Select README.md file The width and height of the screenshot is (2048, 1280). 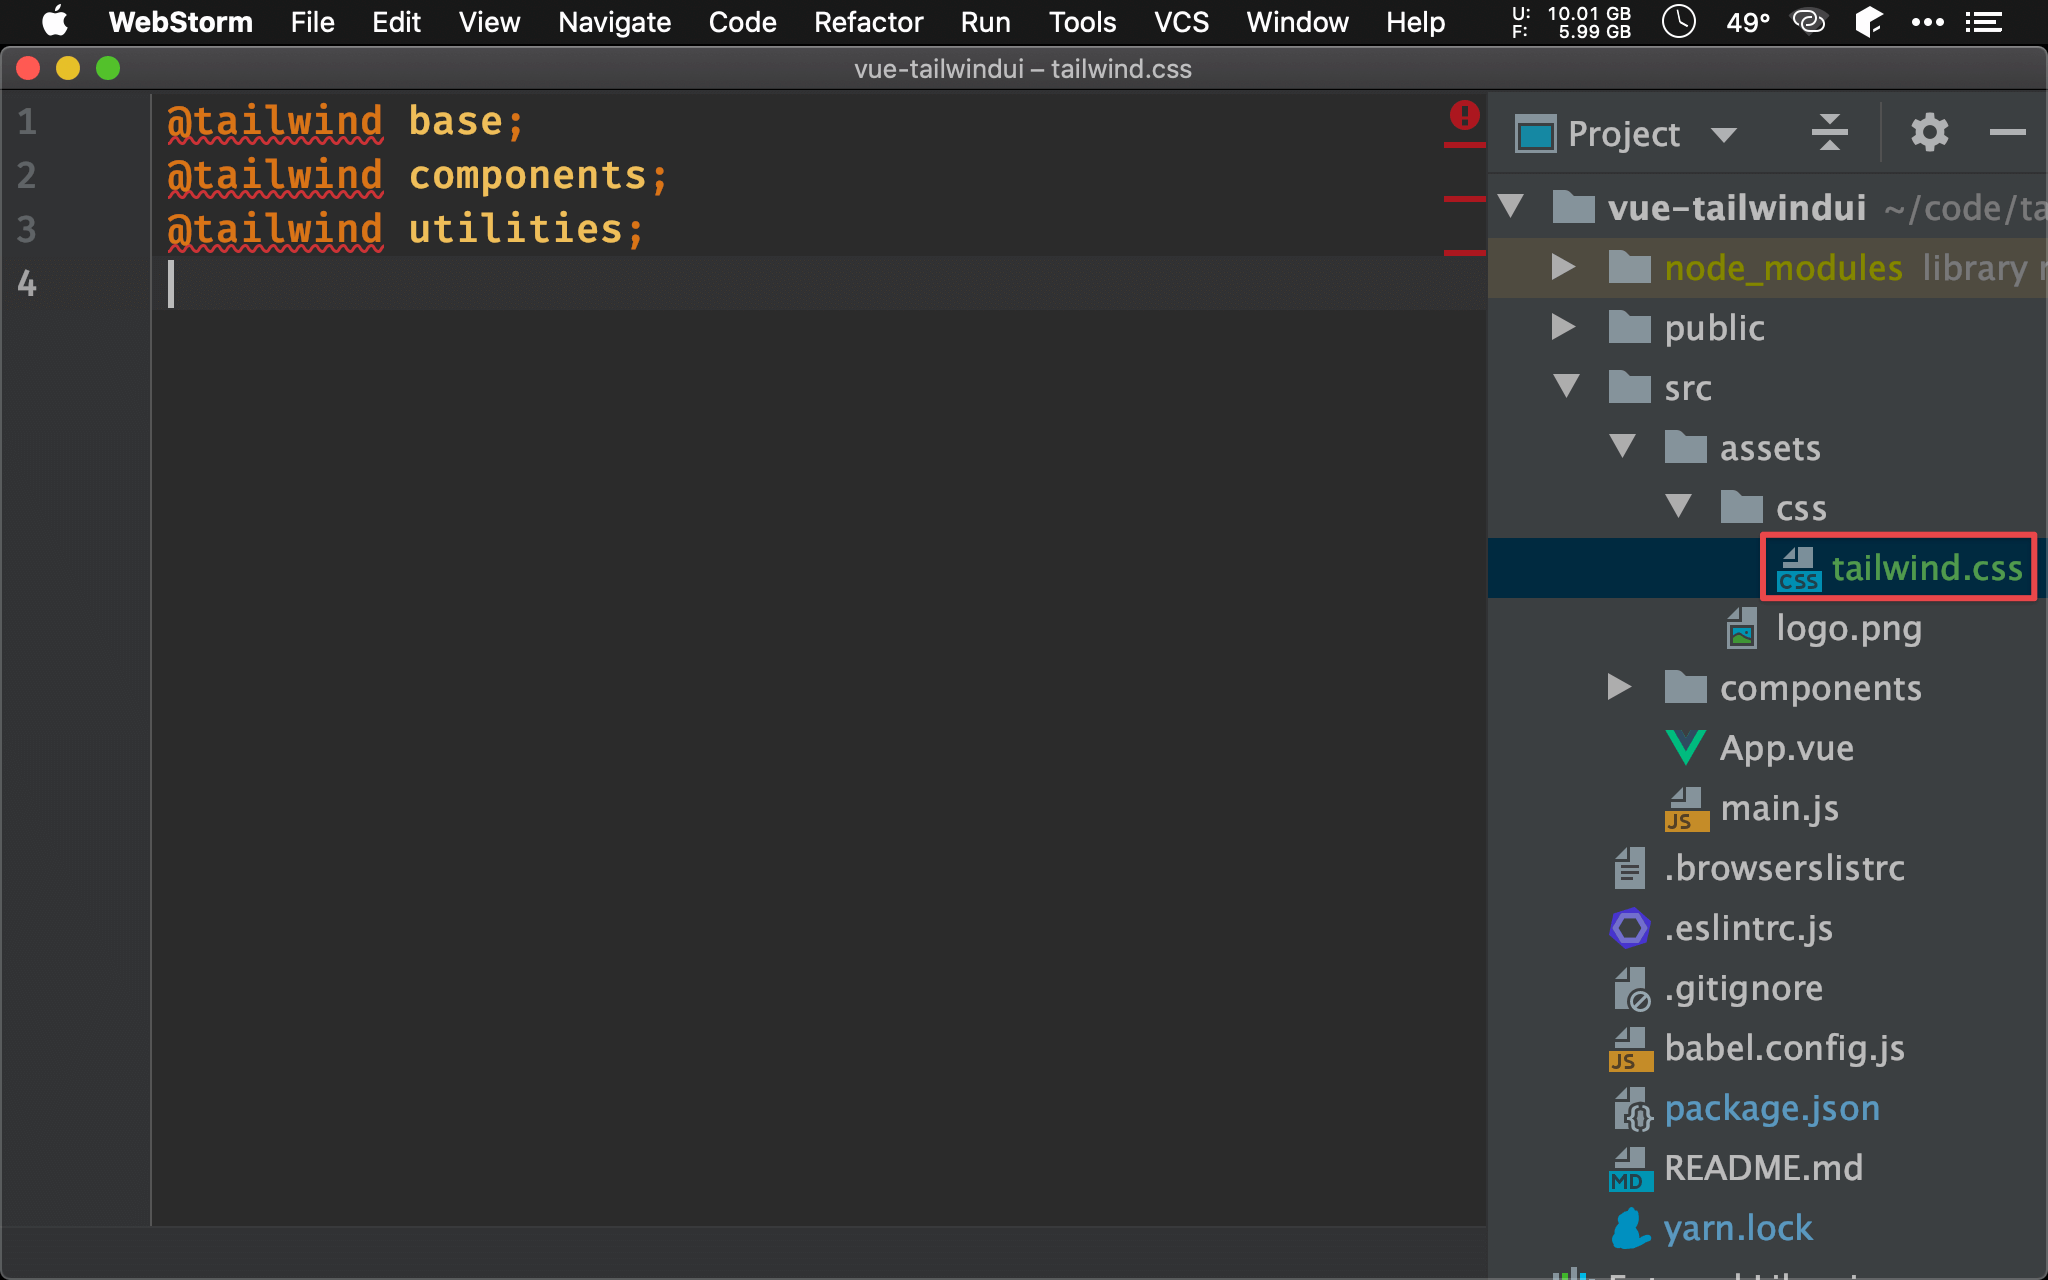1763,1168
